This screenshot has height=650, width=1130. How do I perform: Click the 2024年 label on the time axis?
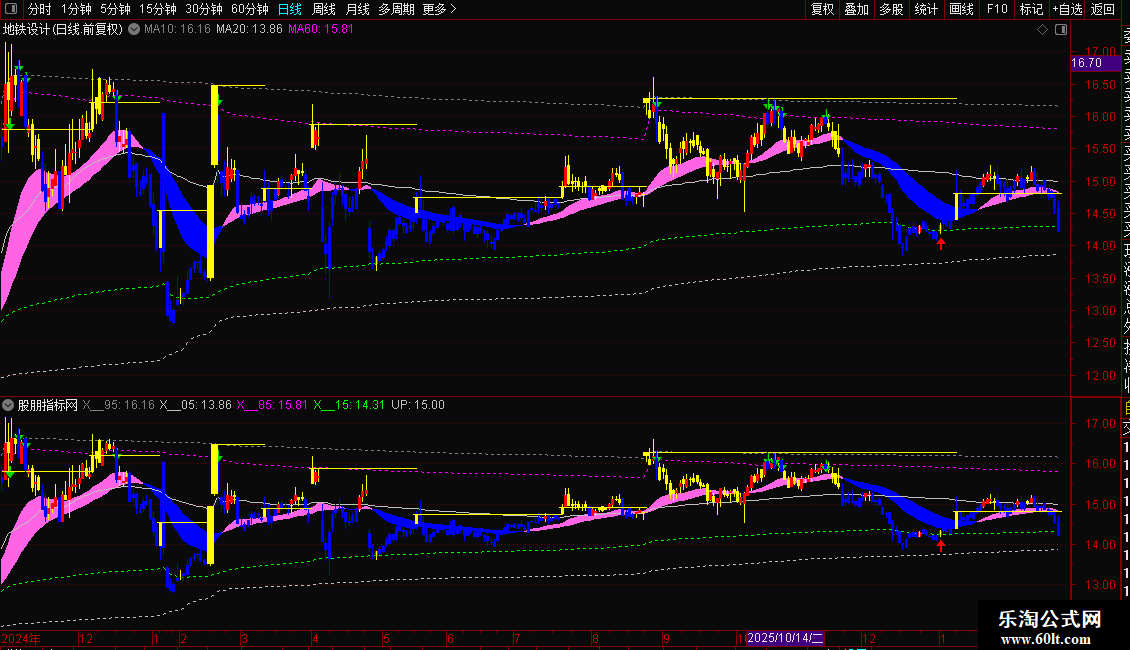click(21, 638)
